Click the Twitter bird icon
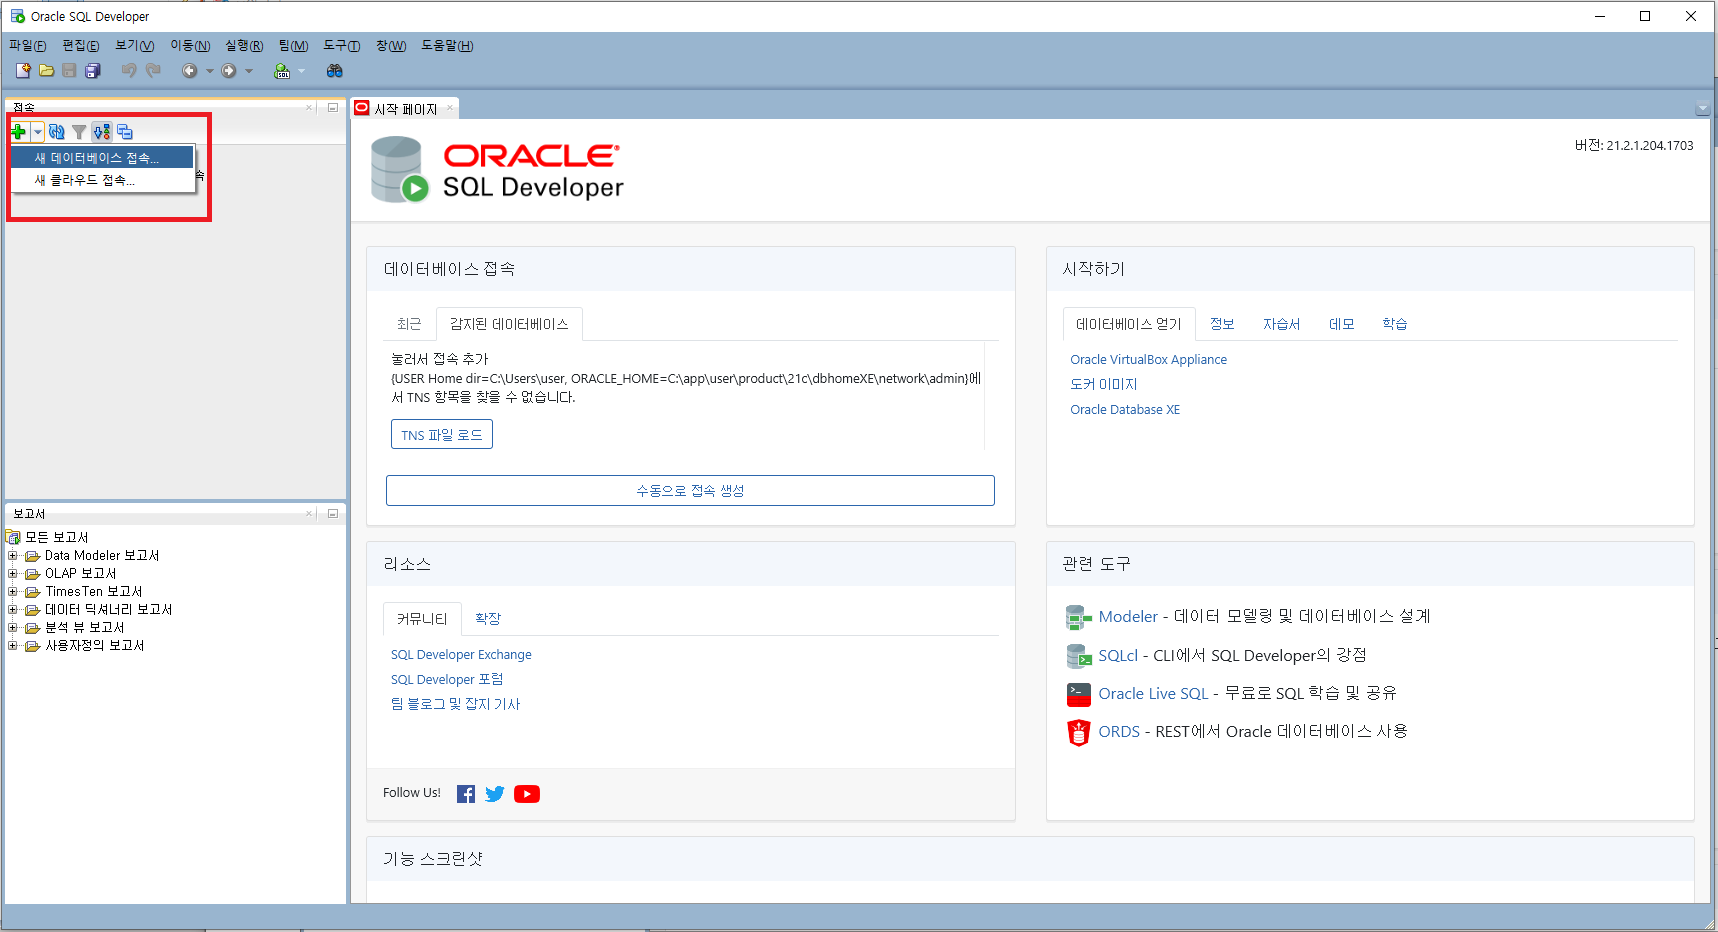1718x932 pixels. click(x=495, y=794)
